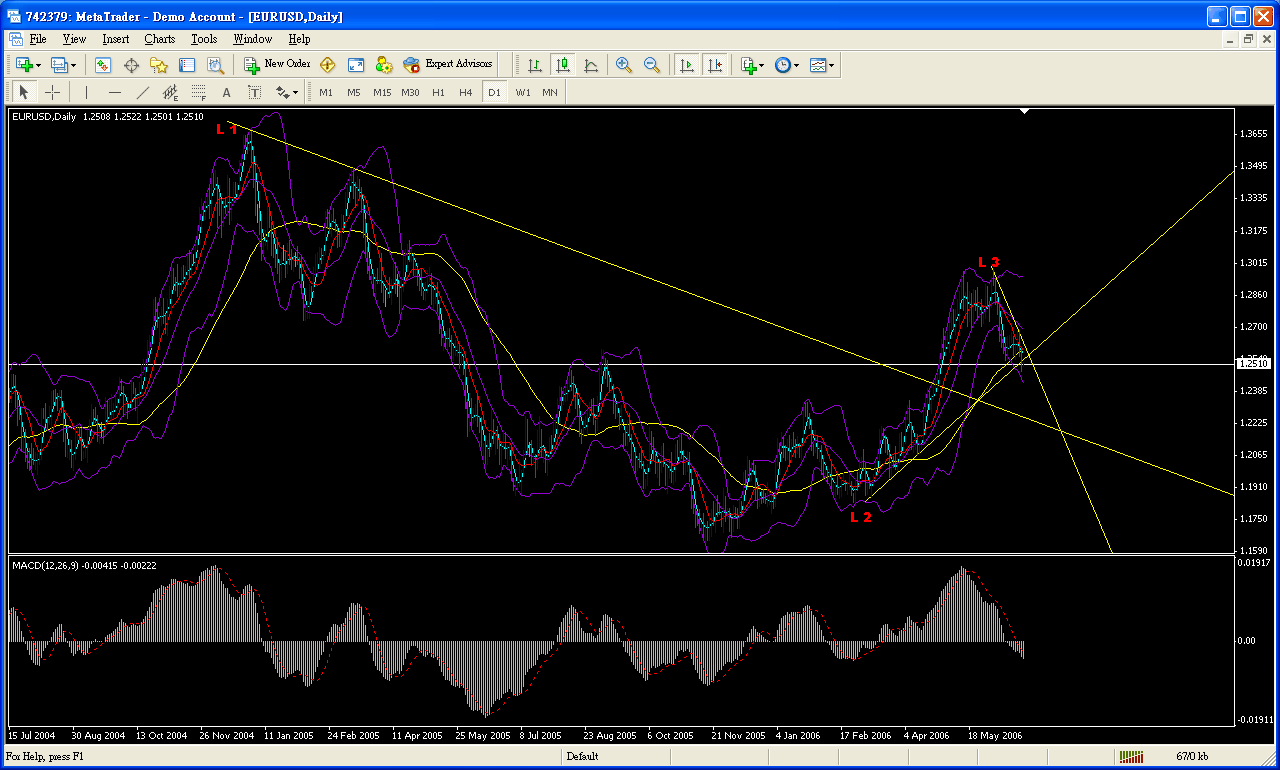Image resolution: width=1280 pixels, height=770 pixels.
Task: Set timeframe to W1 weekly
Action: pyautogui.click(x=523, y=92)
